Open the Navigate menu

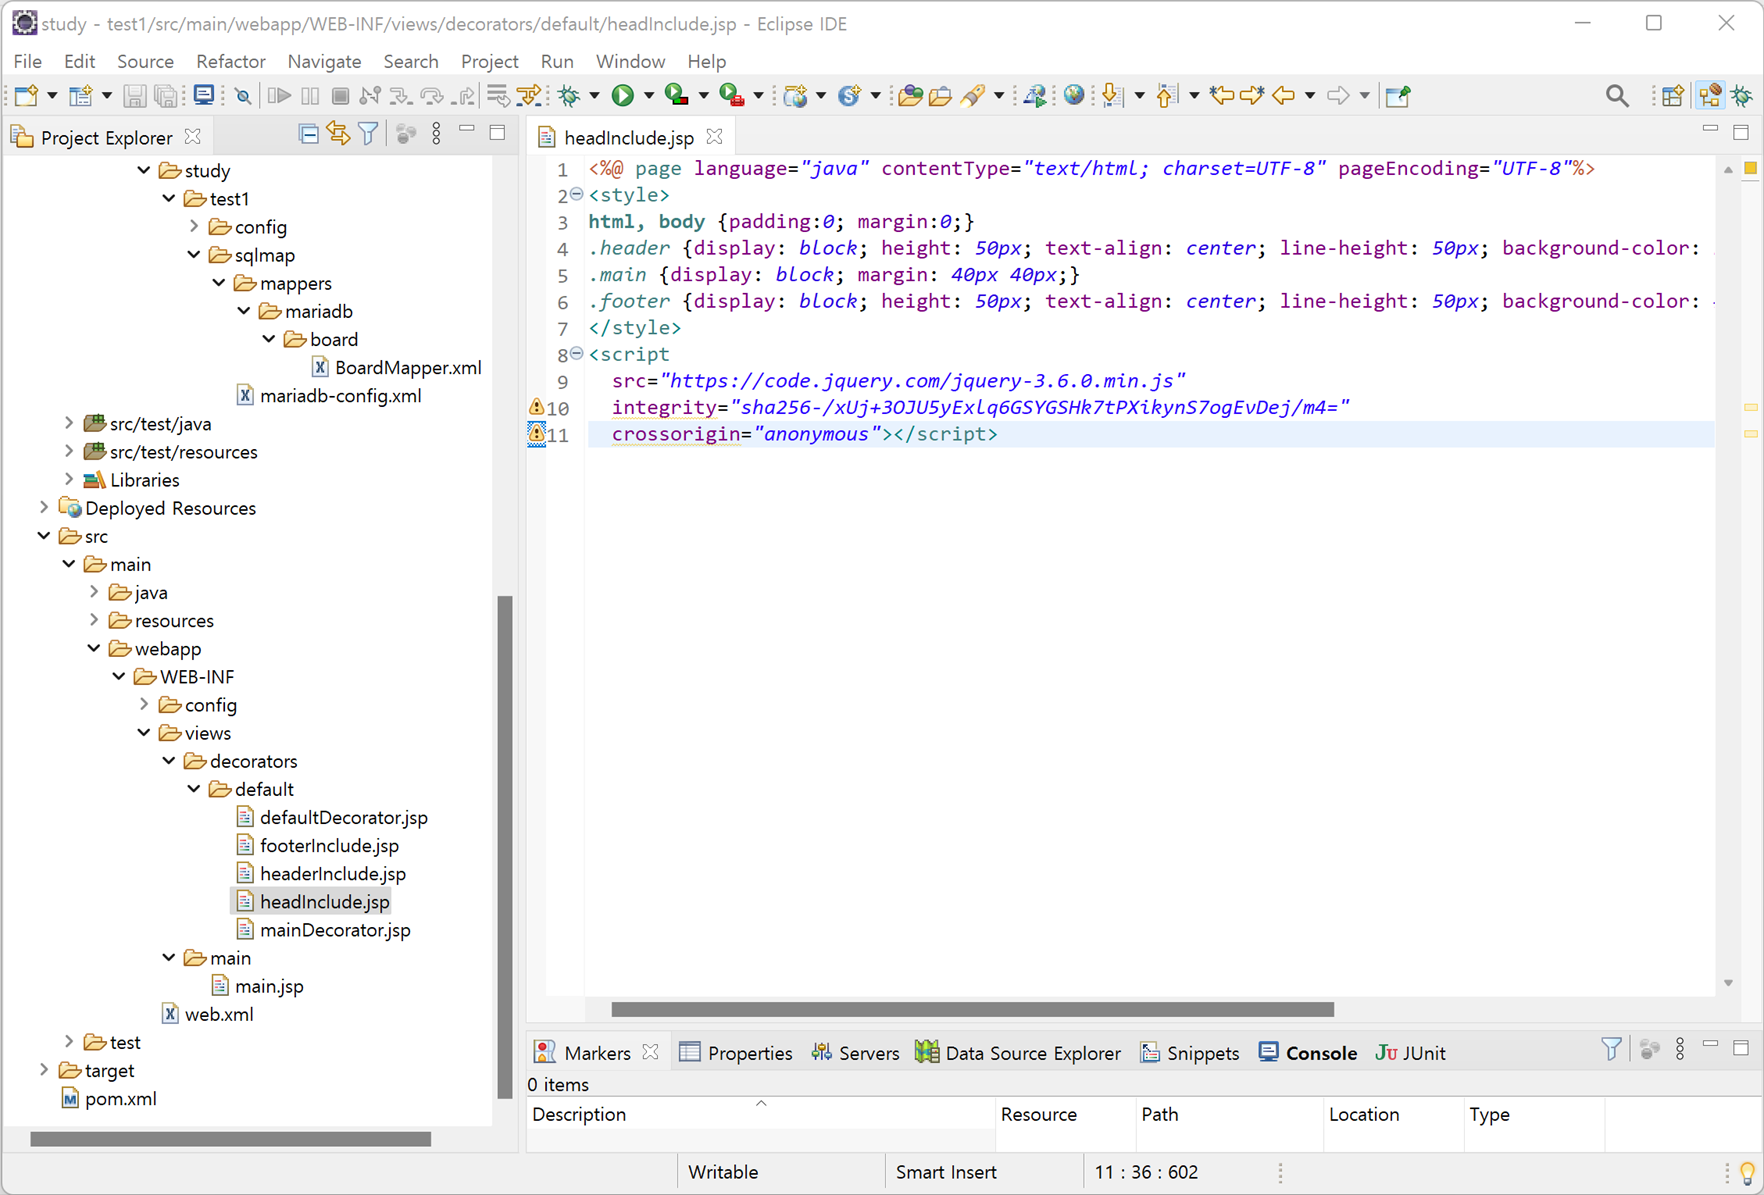(324, 61)
